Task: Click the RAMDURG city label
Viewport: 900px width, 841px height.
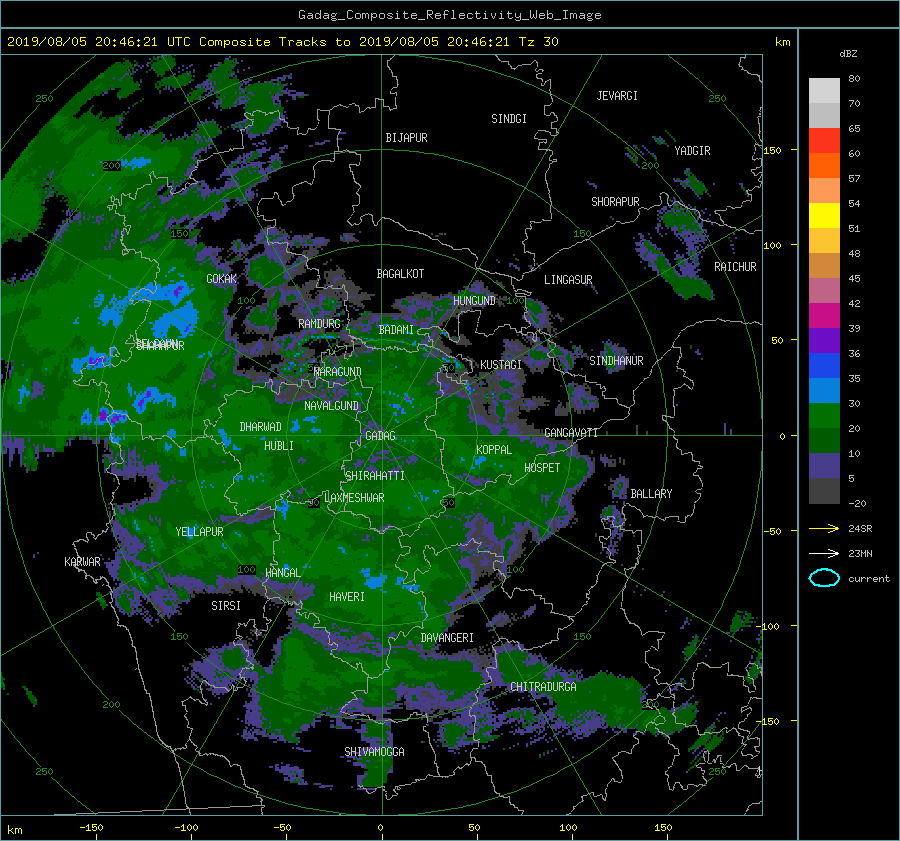Action: pyautogui.click(x=319, y=324)
